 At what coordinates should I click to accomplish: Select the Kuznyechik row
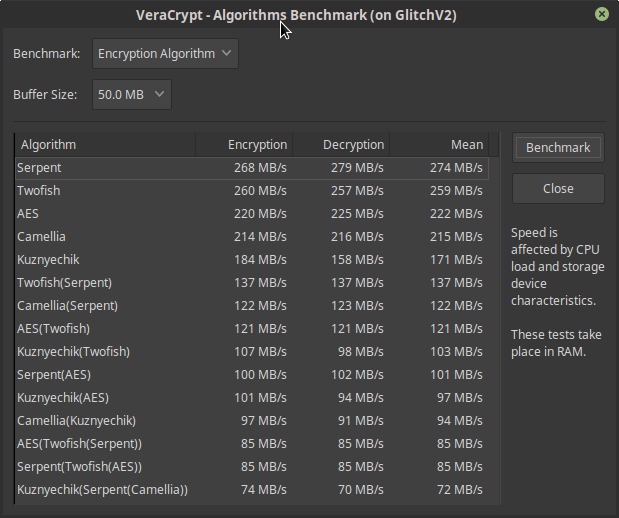pyautogui.click(x=252, y=259)
